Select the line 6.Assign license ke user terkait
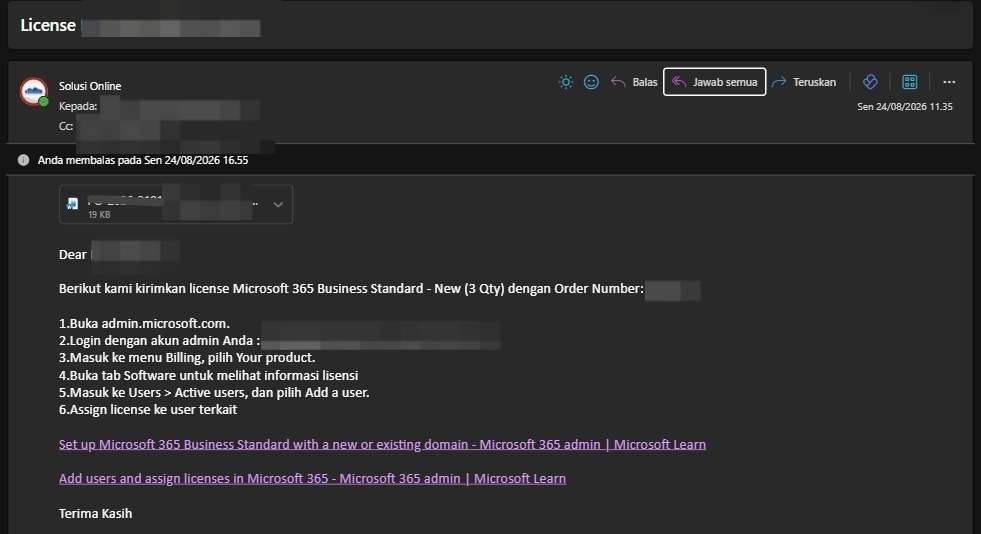 148,410
